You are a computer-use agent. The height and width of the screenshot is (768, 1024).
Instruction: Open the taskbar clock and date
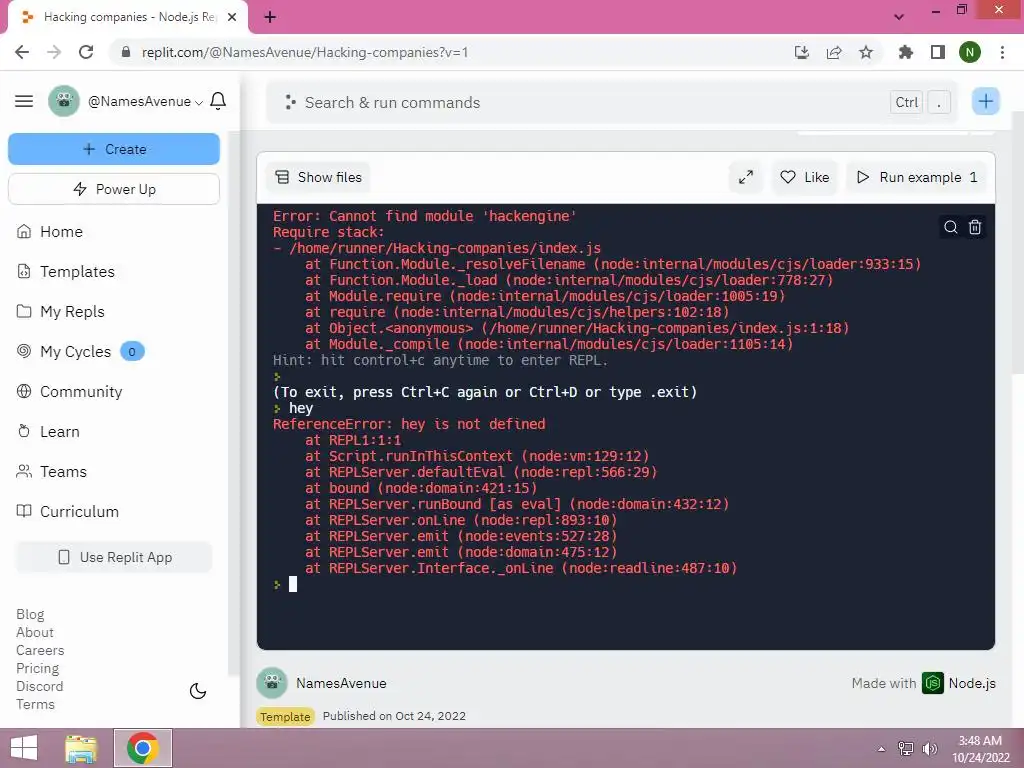coord(980,749)
